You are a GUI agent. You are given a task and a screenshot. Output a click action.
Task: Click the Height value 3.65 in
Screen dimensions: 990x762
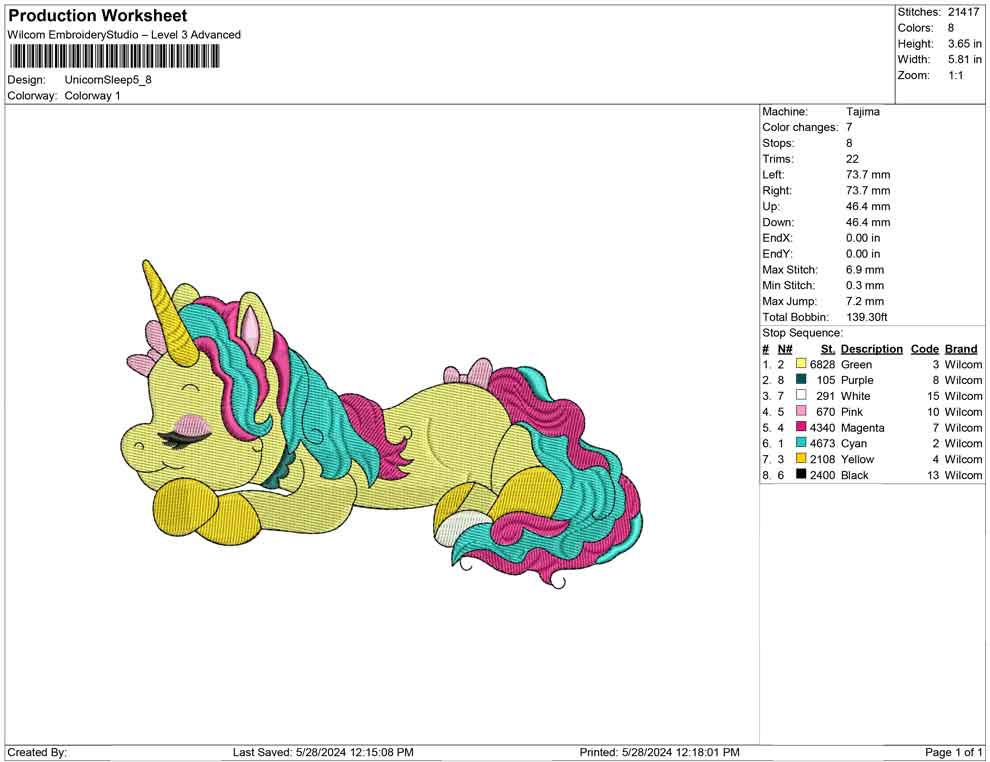pos(965,44)
